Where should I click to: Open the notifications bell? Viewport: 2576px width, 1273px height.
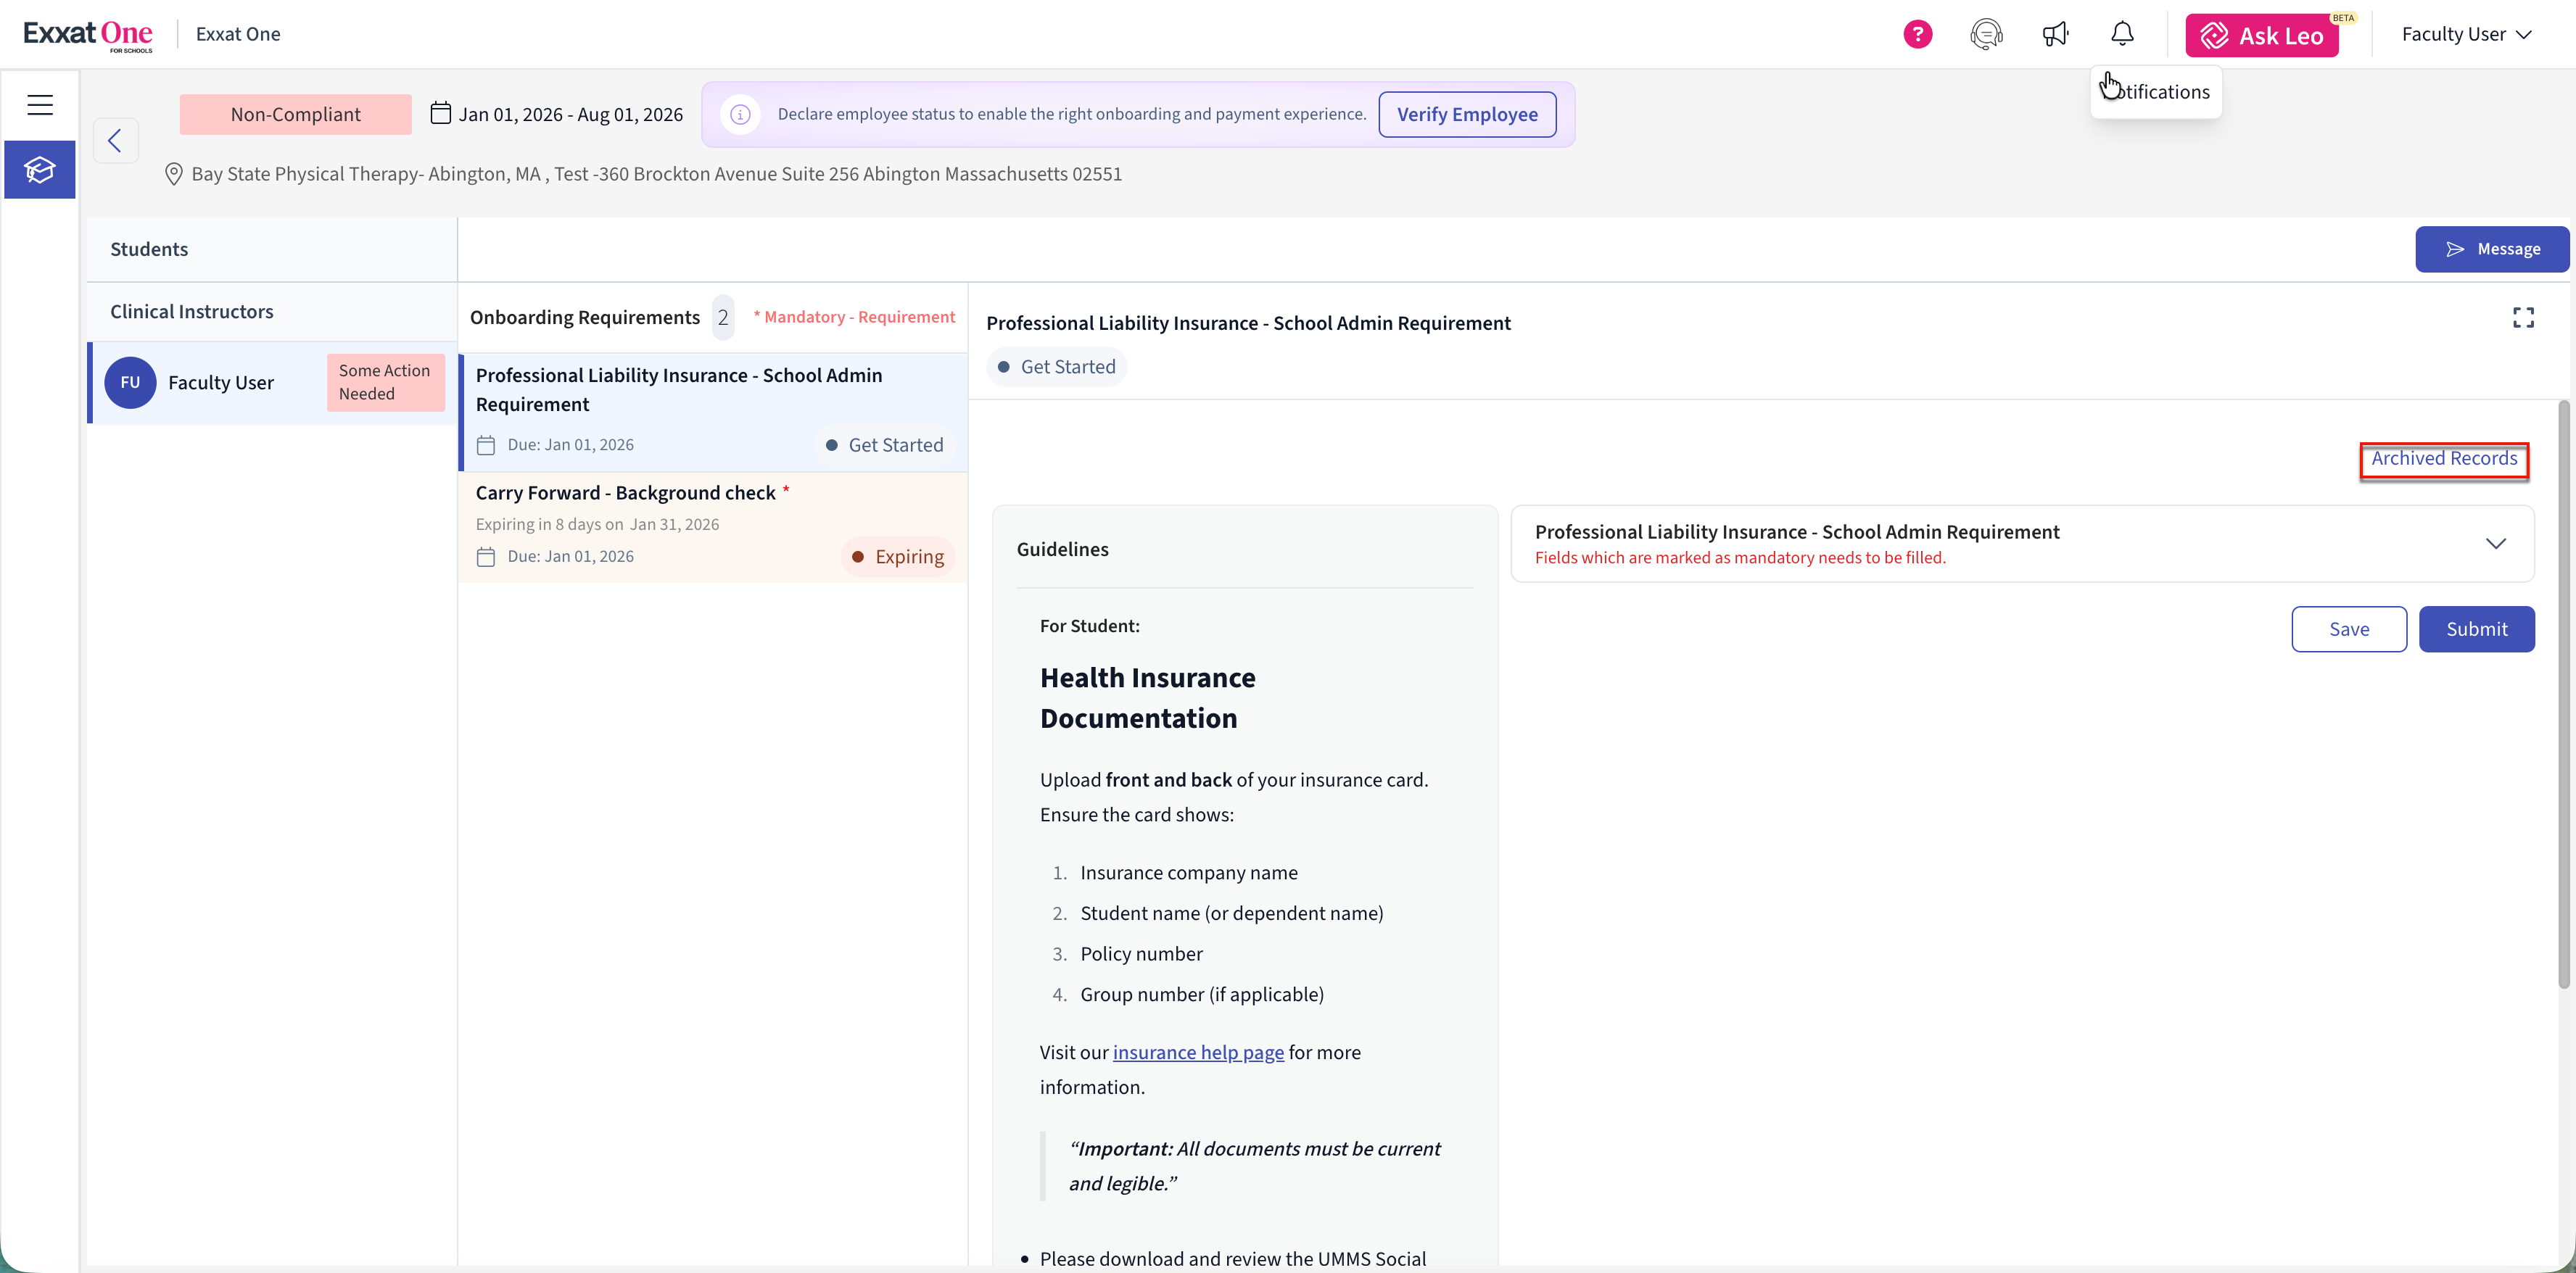[2122, 34]
